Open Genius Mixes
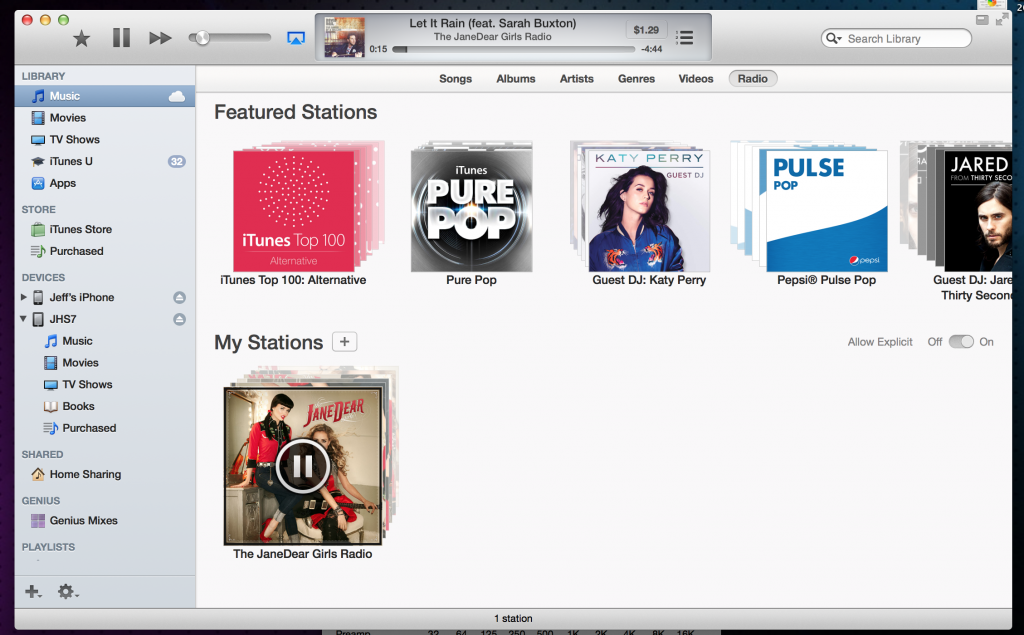The height and width of the screenshot is (635, 1024). click(x=104, y=521)
